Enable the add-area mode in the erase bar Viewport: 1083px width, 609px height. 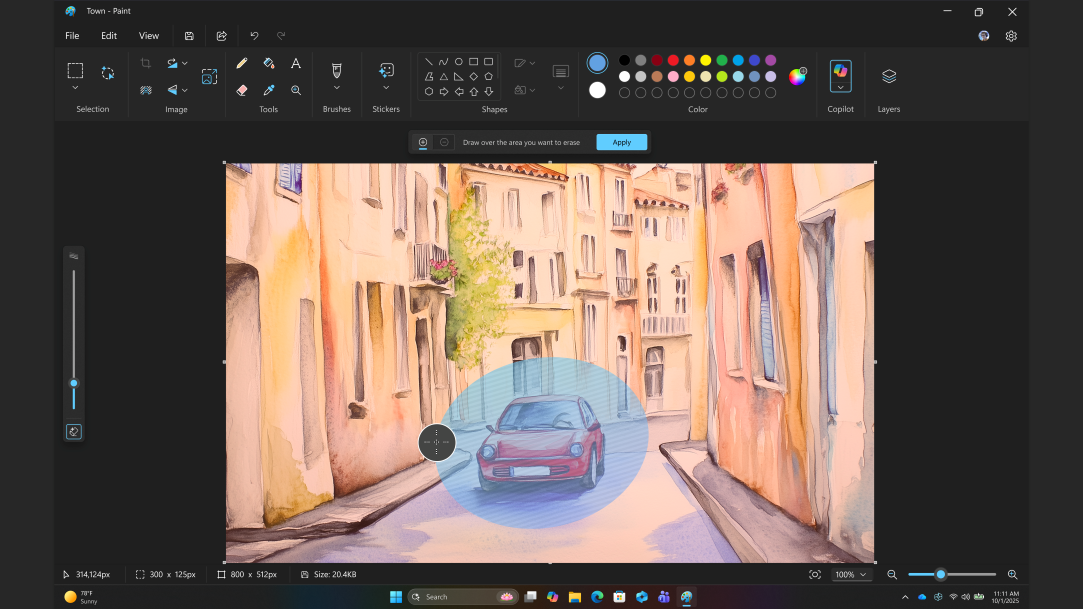(x=422, y=142)
